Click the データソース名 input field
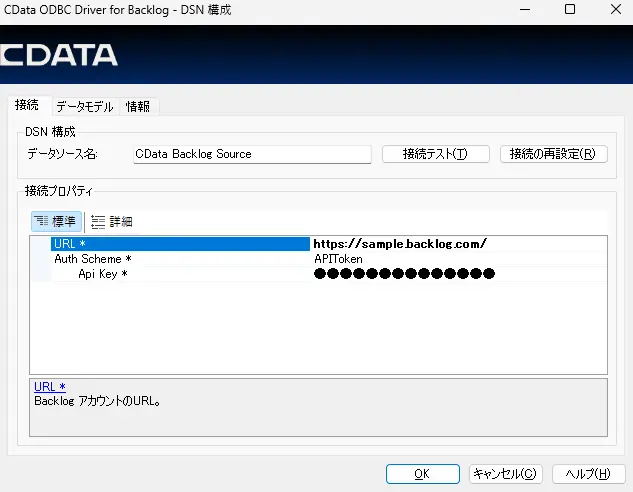Viewport: 633px width, 492px height. (x=252, y=154)
